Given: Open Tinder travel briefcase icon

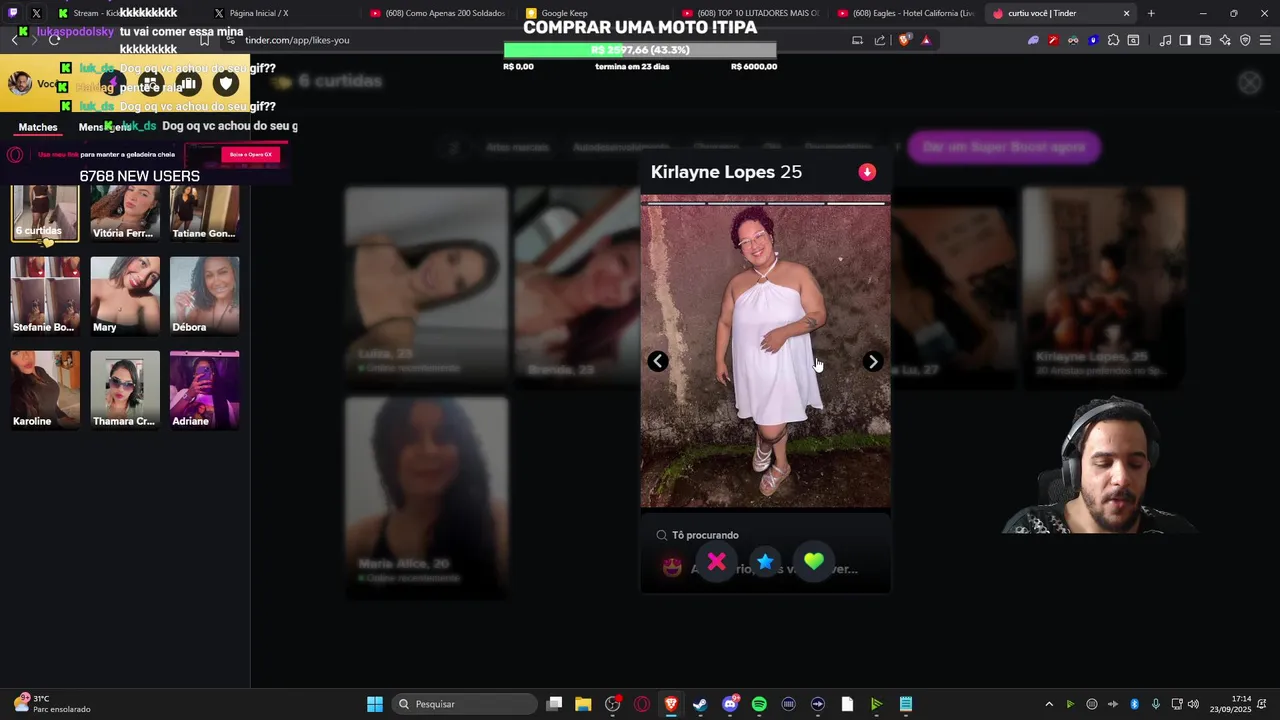Looking at the screenshot, I should click(188, 83).
